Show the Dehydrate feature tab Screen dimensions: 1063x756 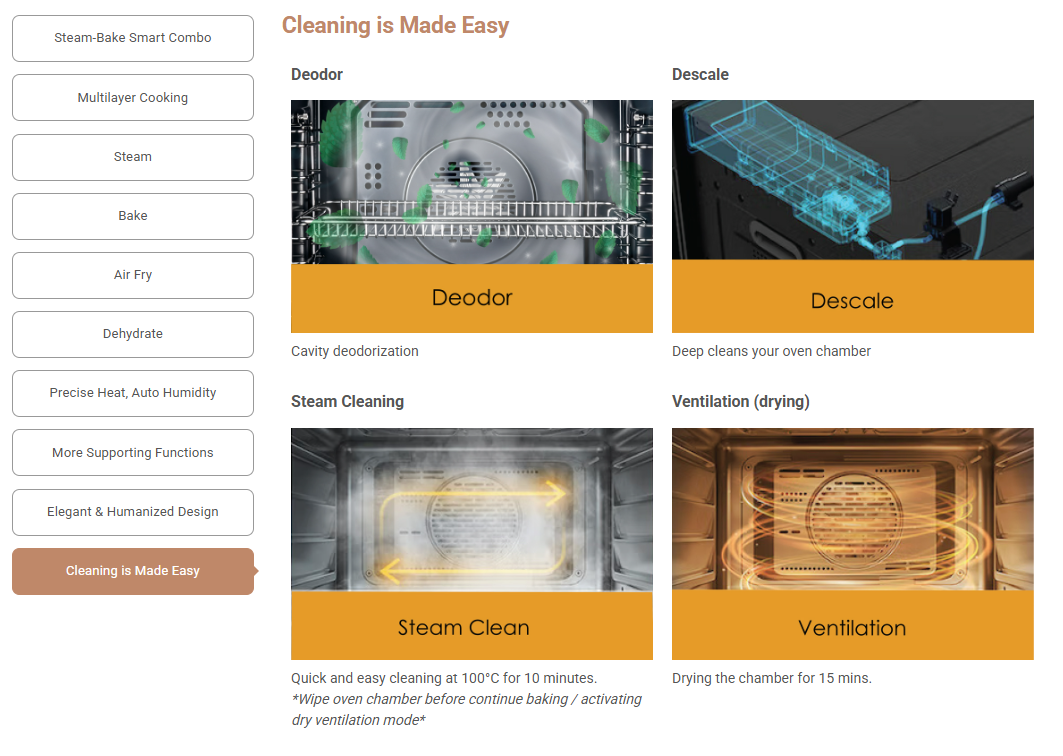133,334
